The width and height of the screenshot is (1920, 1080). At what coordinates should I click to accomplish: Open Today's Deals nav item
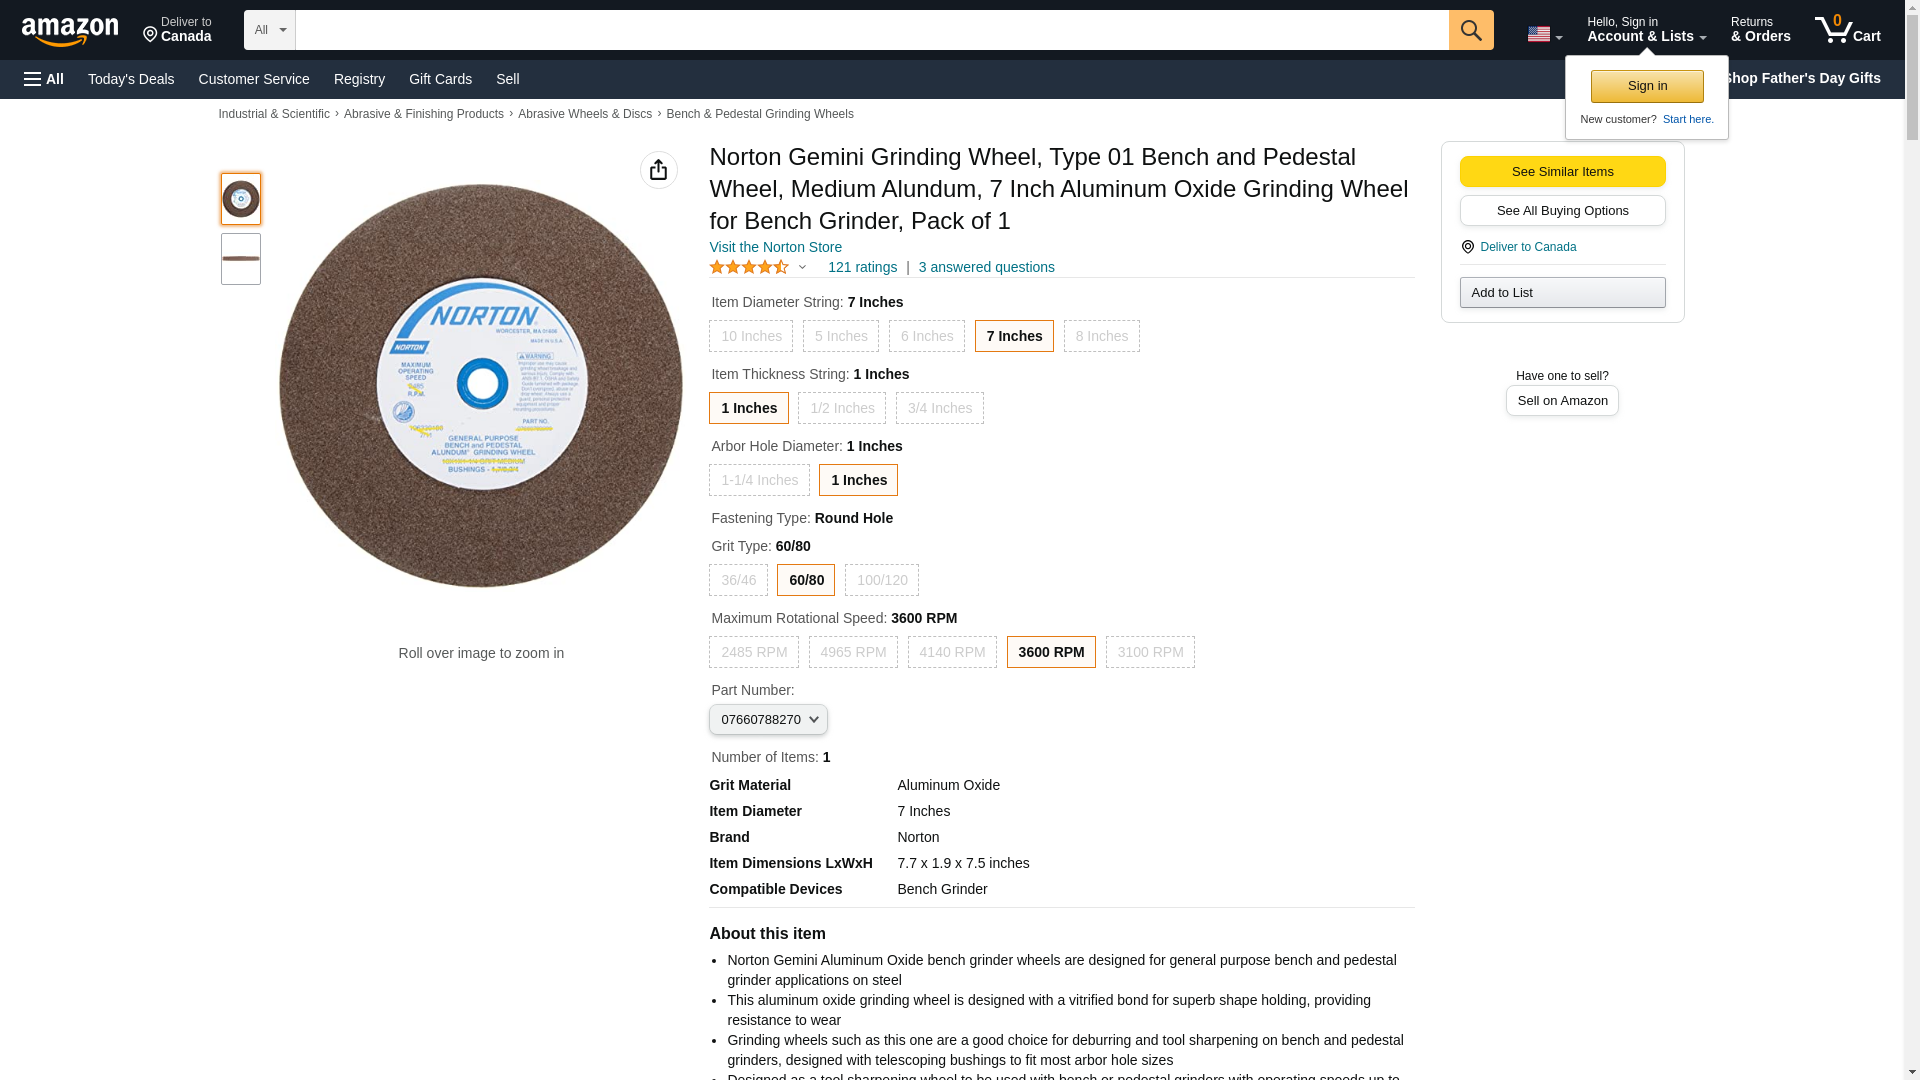(x=131, y=79)
